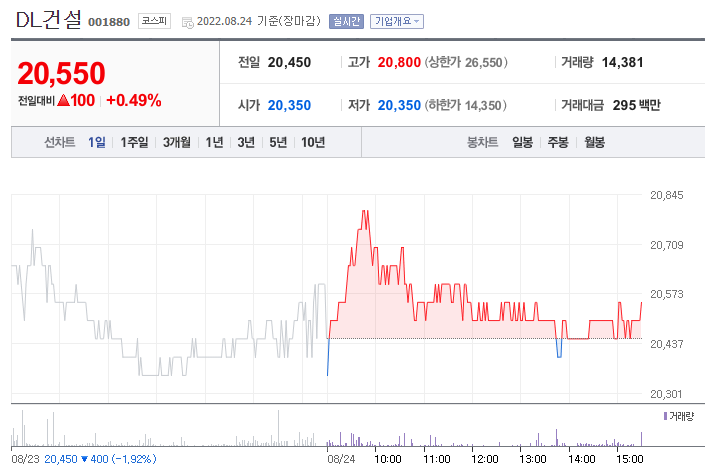Select the 10년 line chart period
This screenshot has width=705, height=475.
click(x=313, y=142)
